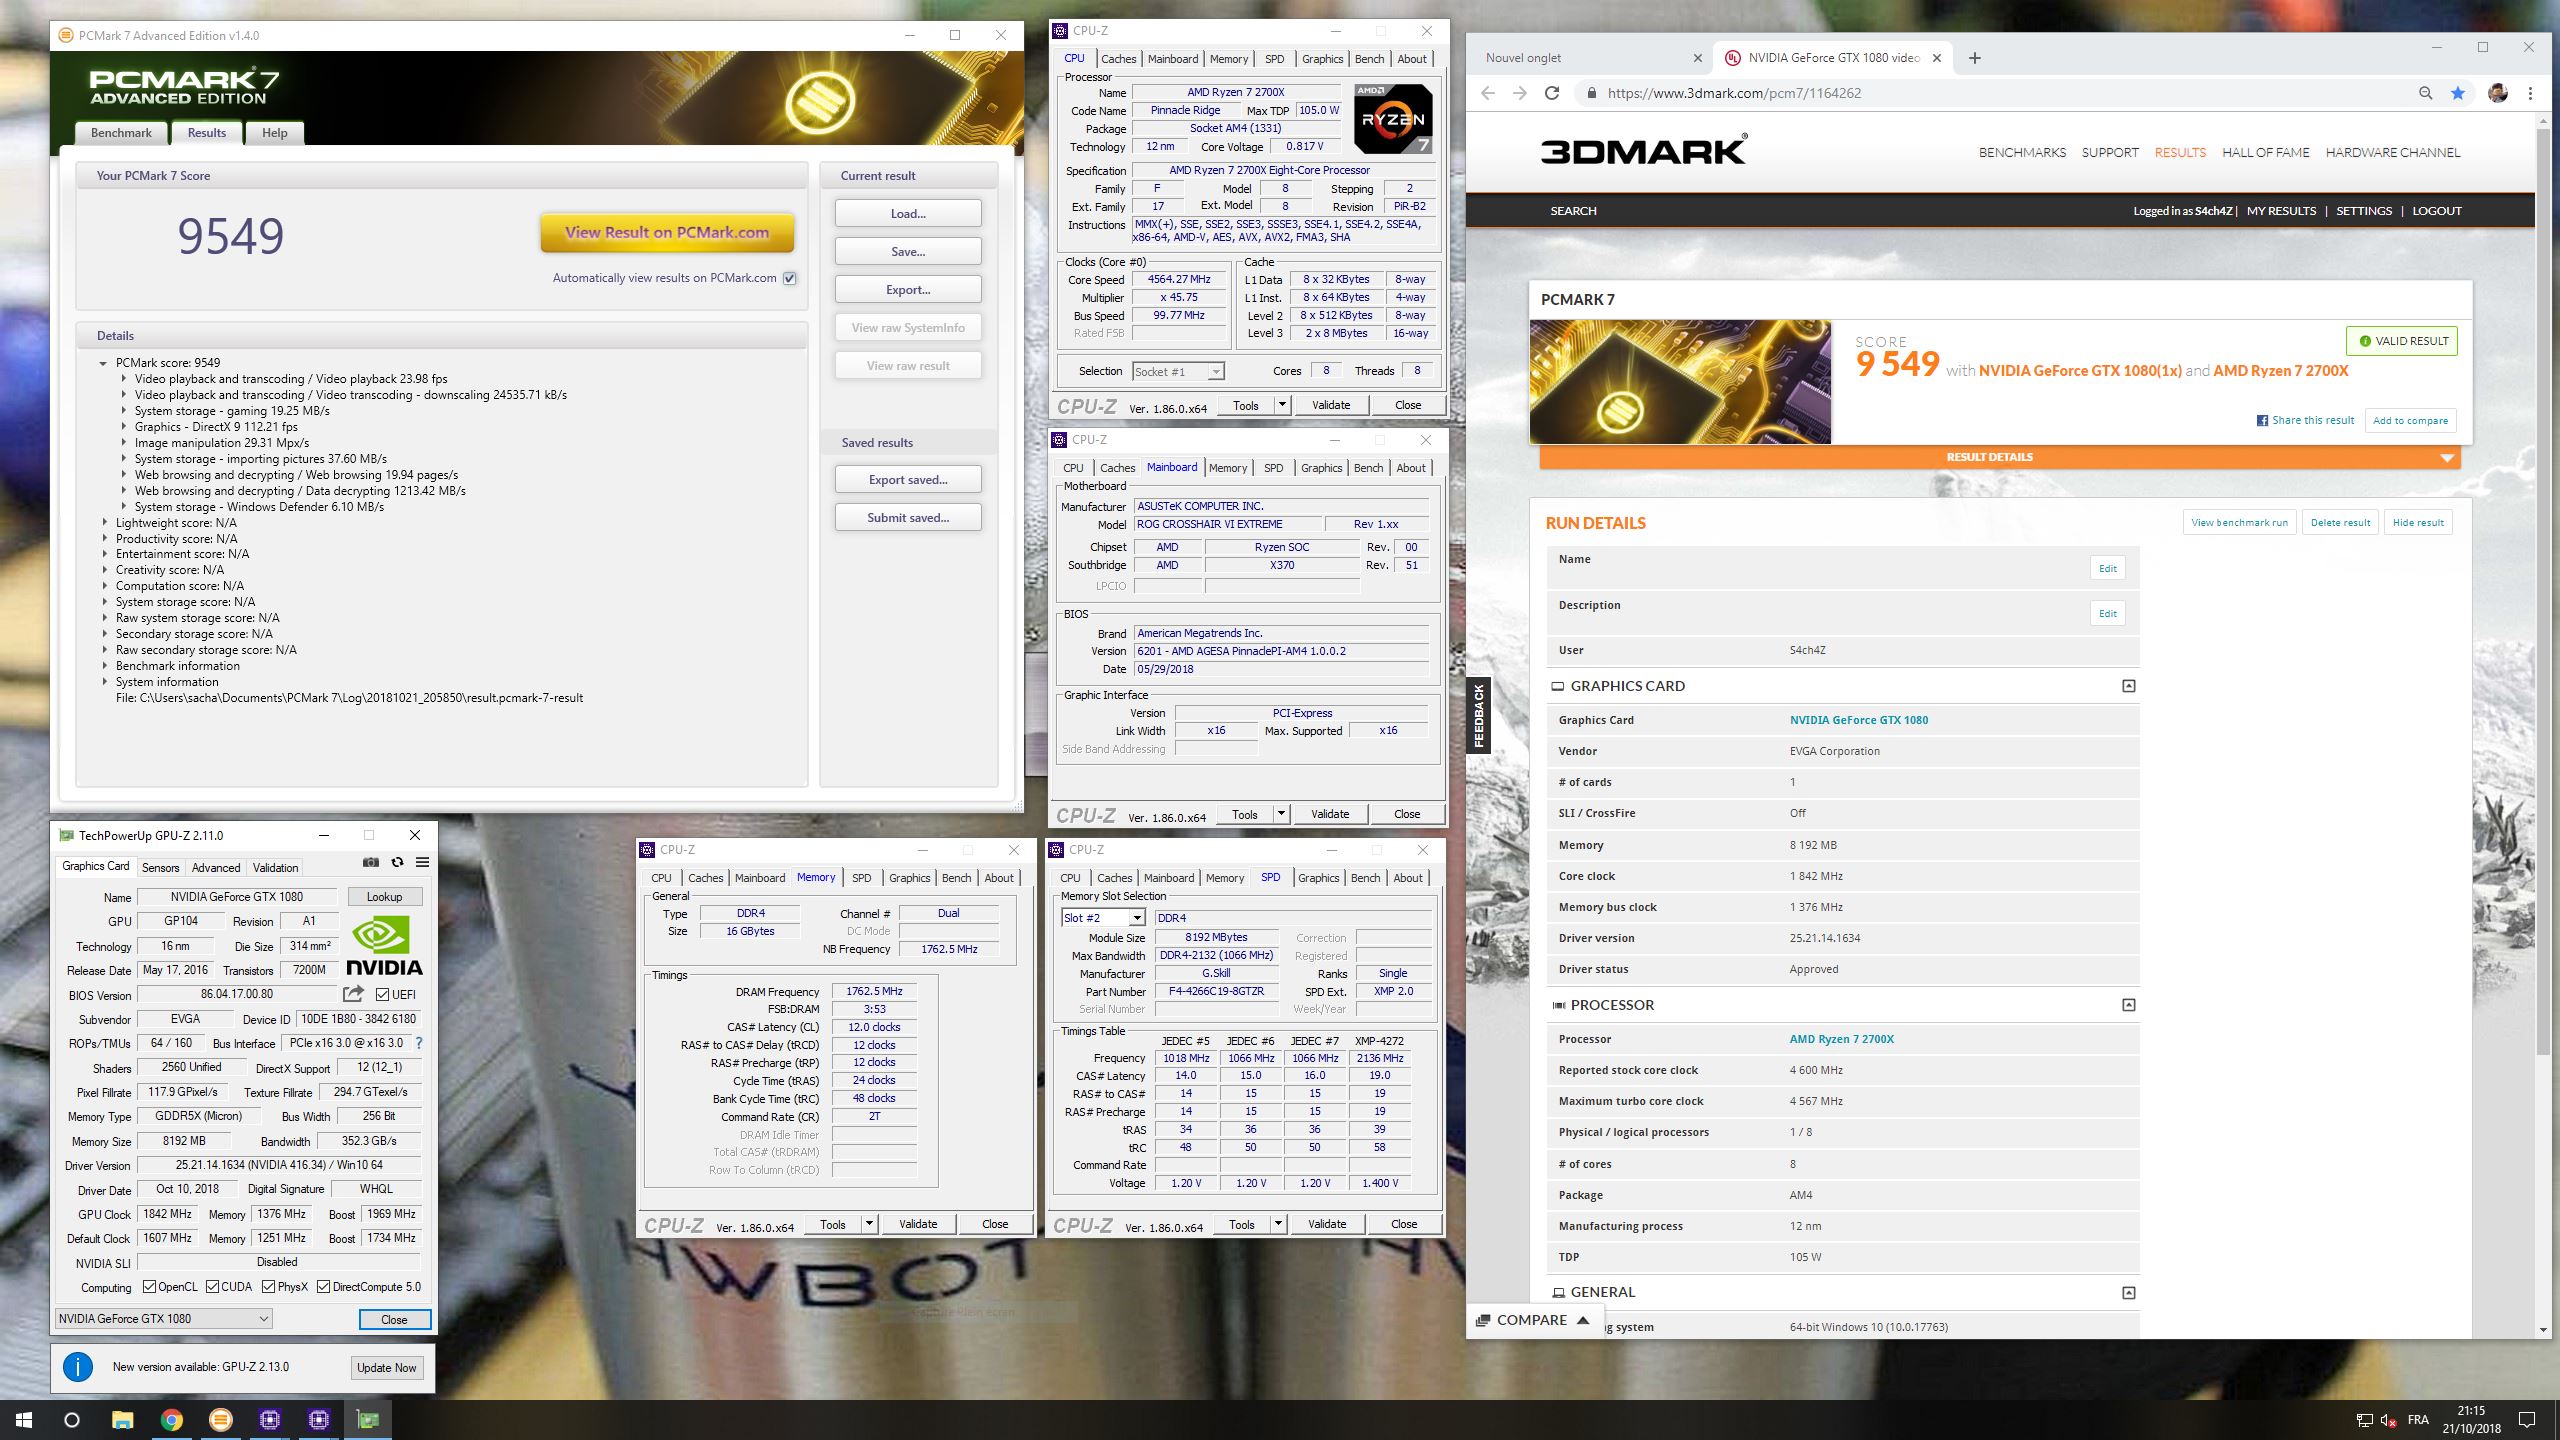Toggle the PhysX checkbox
This screenshot has height=1440, width=2560.
pyautogui.click(x=268, y=1287)
